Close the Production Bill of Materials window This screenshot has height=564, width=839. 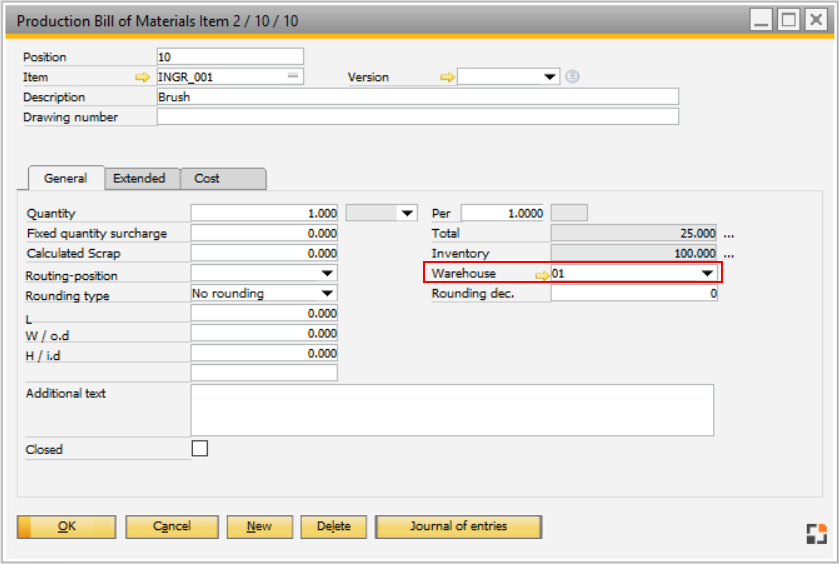coord(816,20)
